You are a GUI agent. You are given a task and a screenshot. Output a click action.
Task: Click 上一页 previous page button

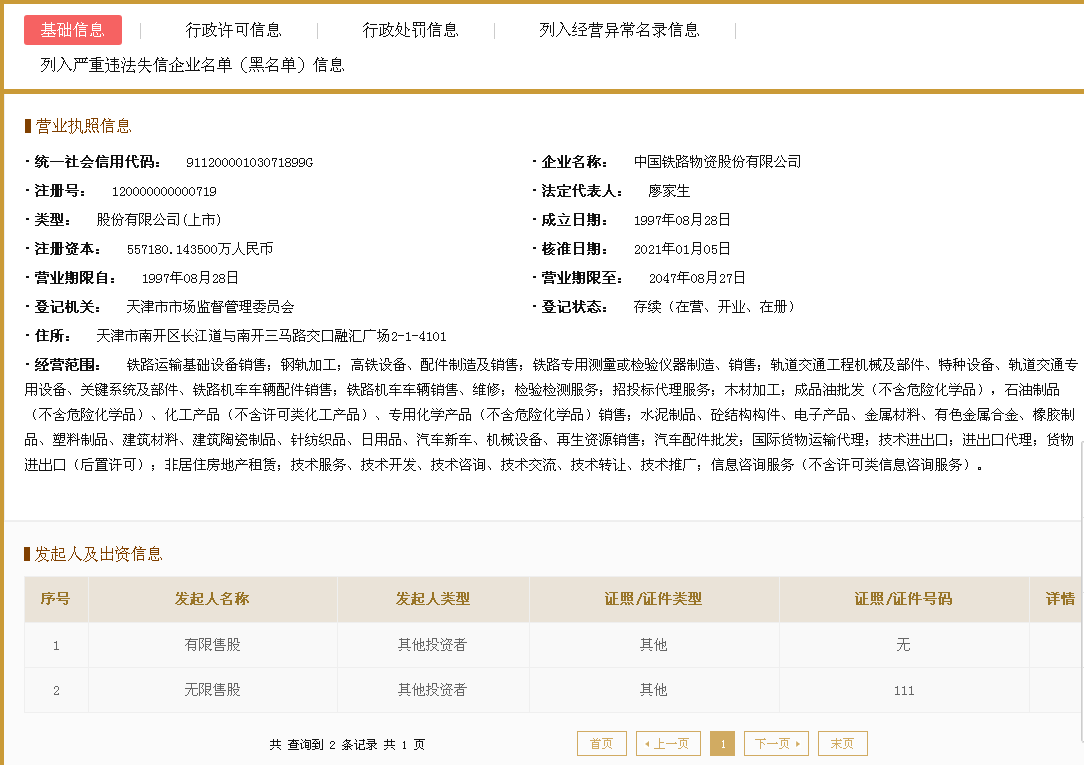coord(668,744)
